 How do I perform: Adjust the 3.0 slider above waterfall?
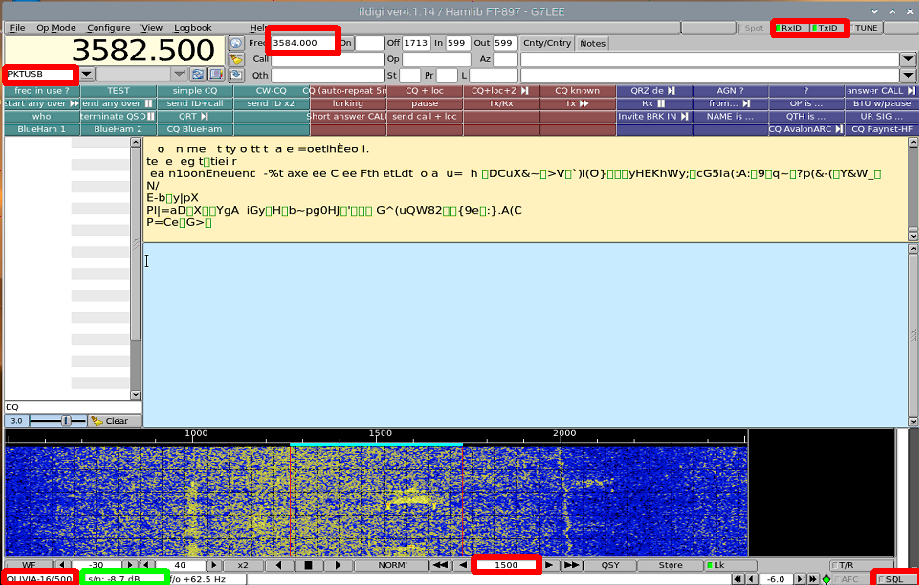(66, 421)
